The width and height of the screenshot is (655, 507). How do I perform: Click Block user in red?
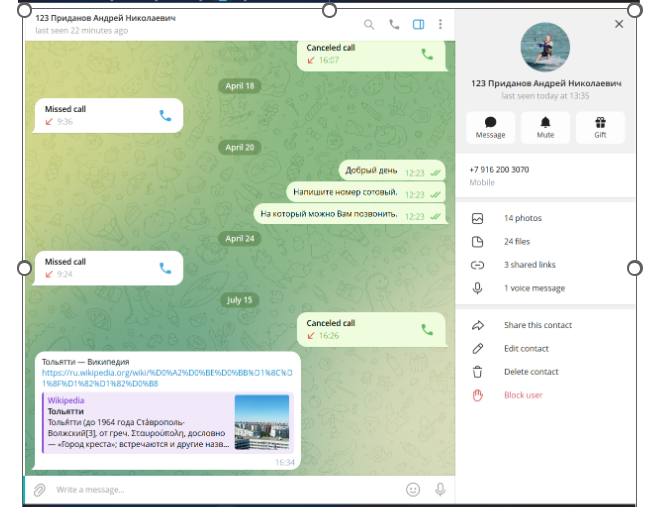coord(523,395)
